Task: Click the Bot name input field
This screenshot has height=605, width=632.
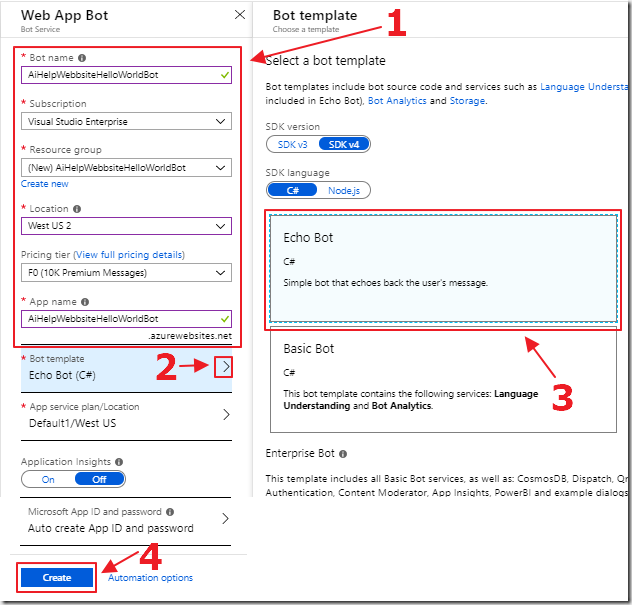Action: coord(126,75)
